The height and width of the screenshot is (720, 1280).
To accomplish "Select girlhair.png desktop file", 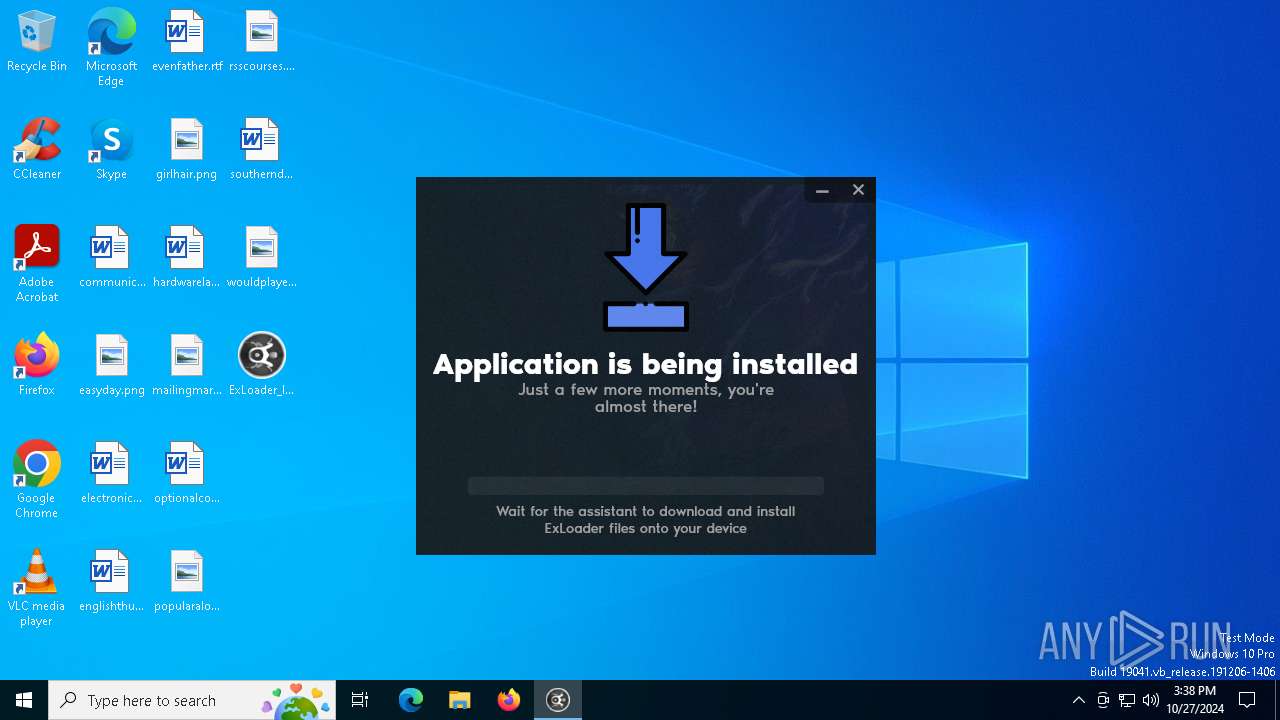I will pos(187,149).
